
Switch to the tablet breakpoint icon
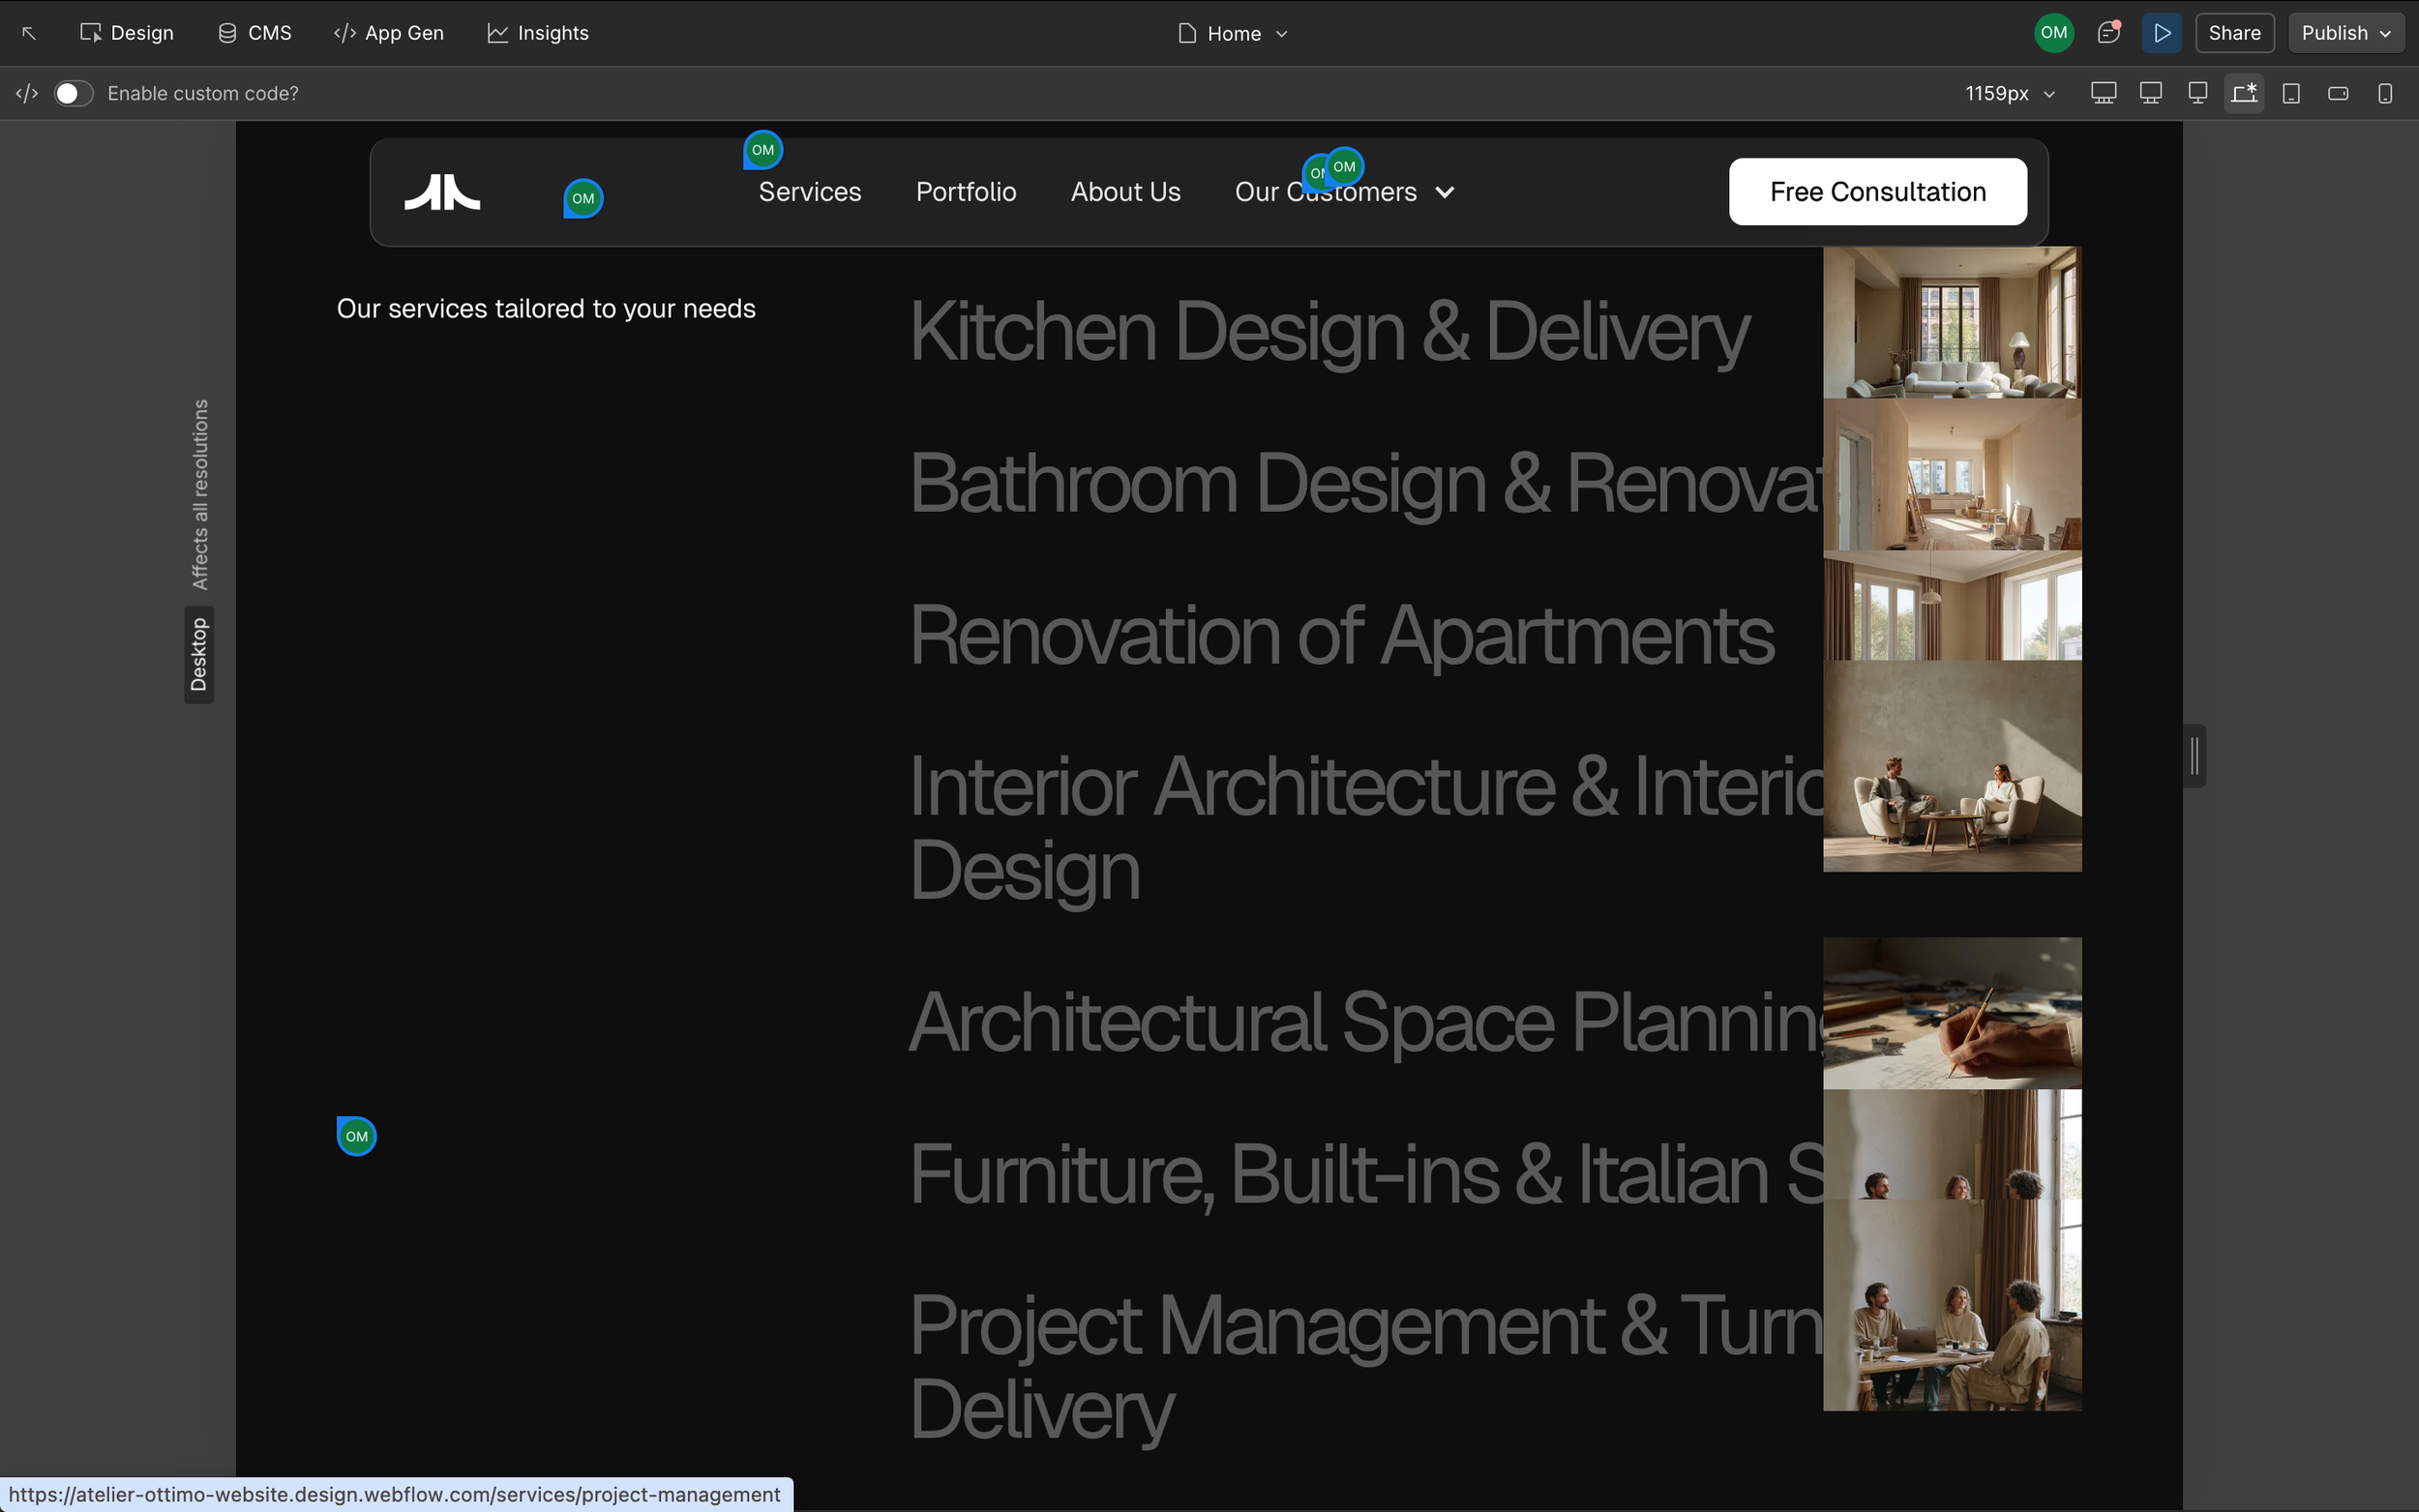2290,93
